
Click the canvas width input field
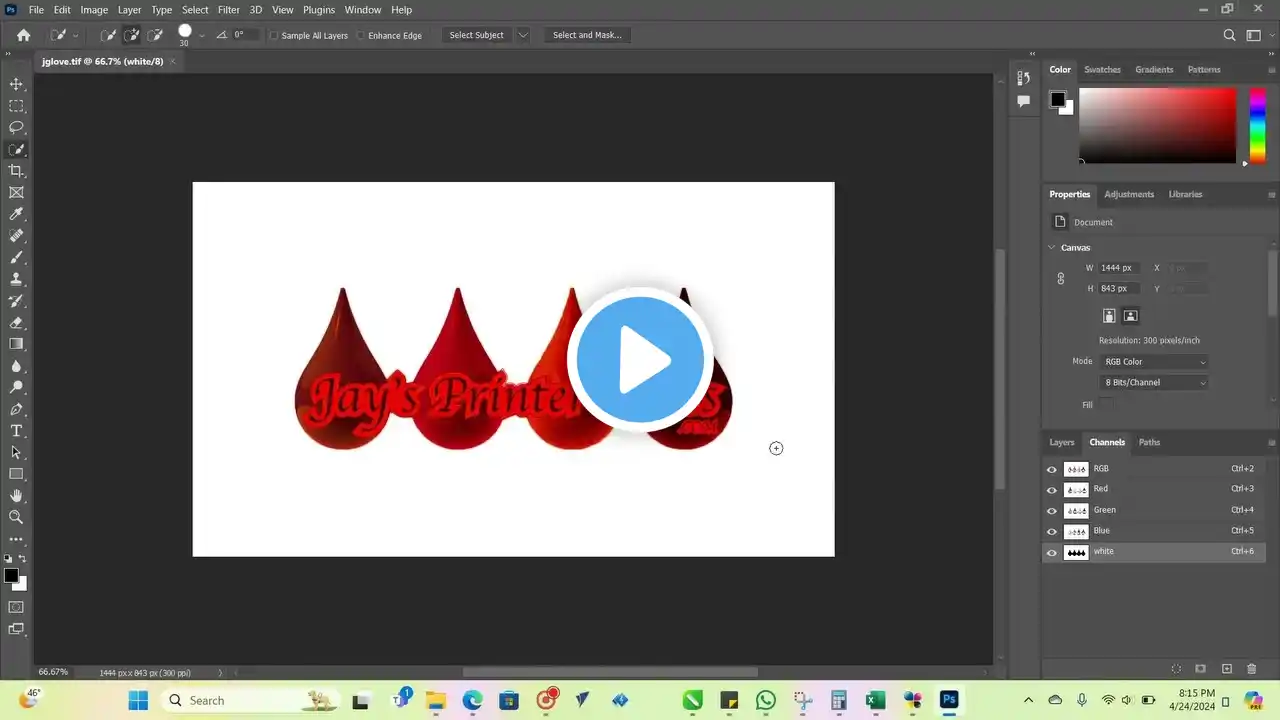[x=1118, y=268]
